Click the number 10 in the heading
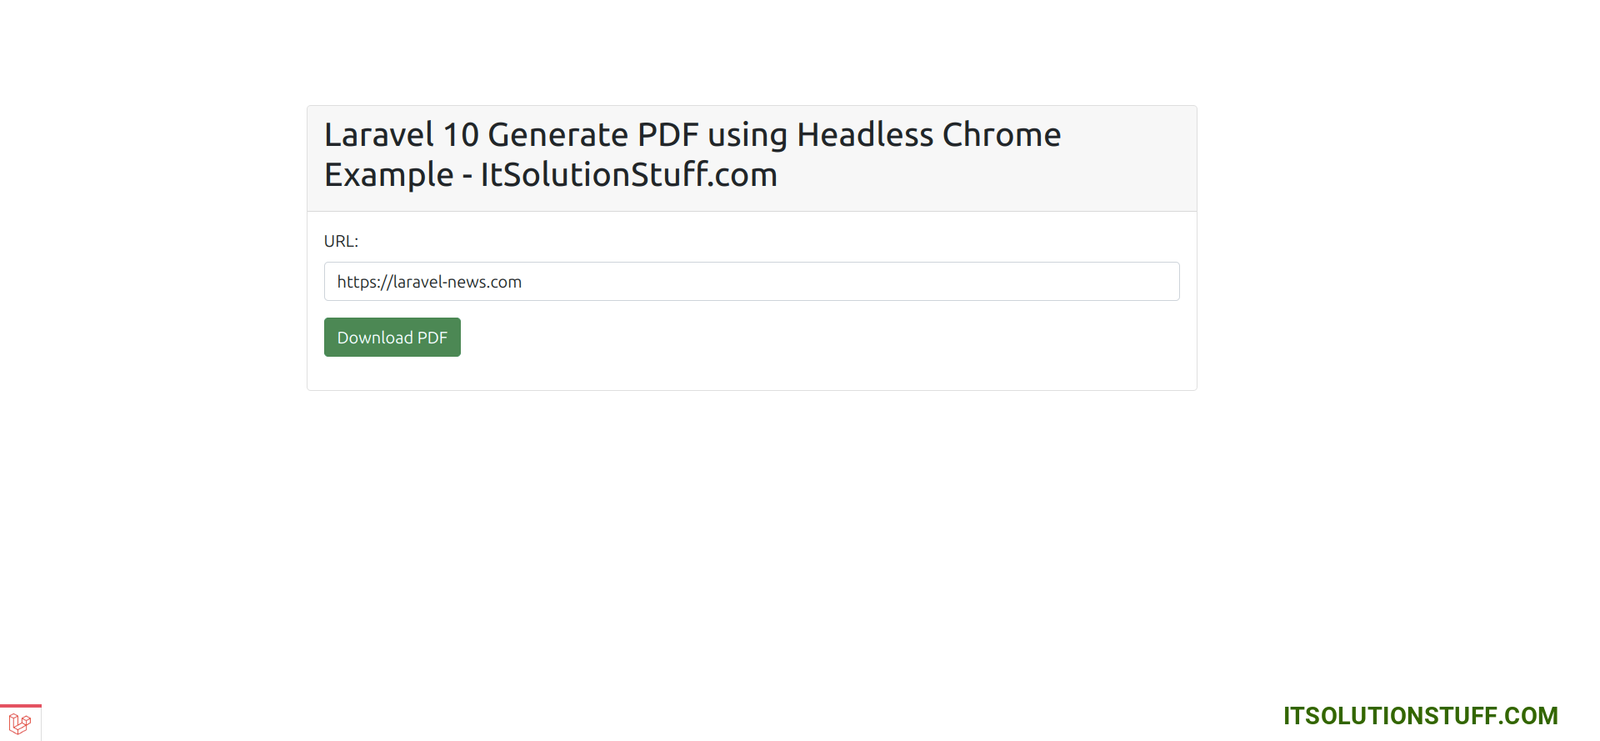Screen dimensions: 1600x741 coord(461,135)
